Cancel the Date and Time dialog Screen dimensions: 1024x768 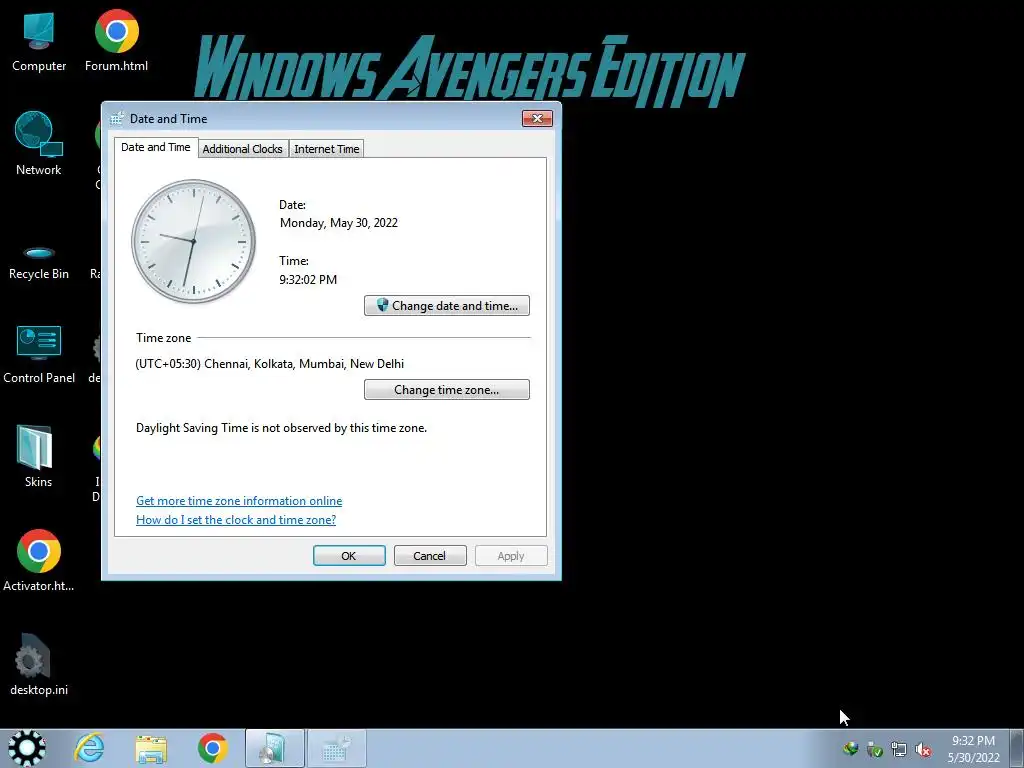[x=430, y=556]
